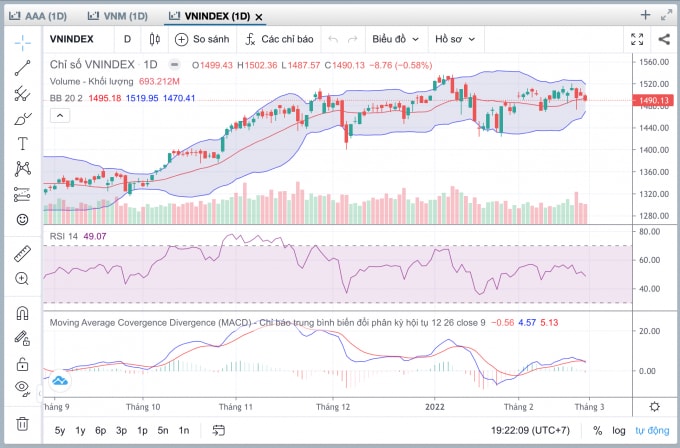
Task: Toggle magnet mode
Action: click(23, 313)
